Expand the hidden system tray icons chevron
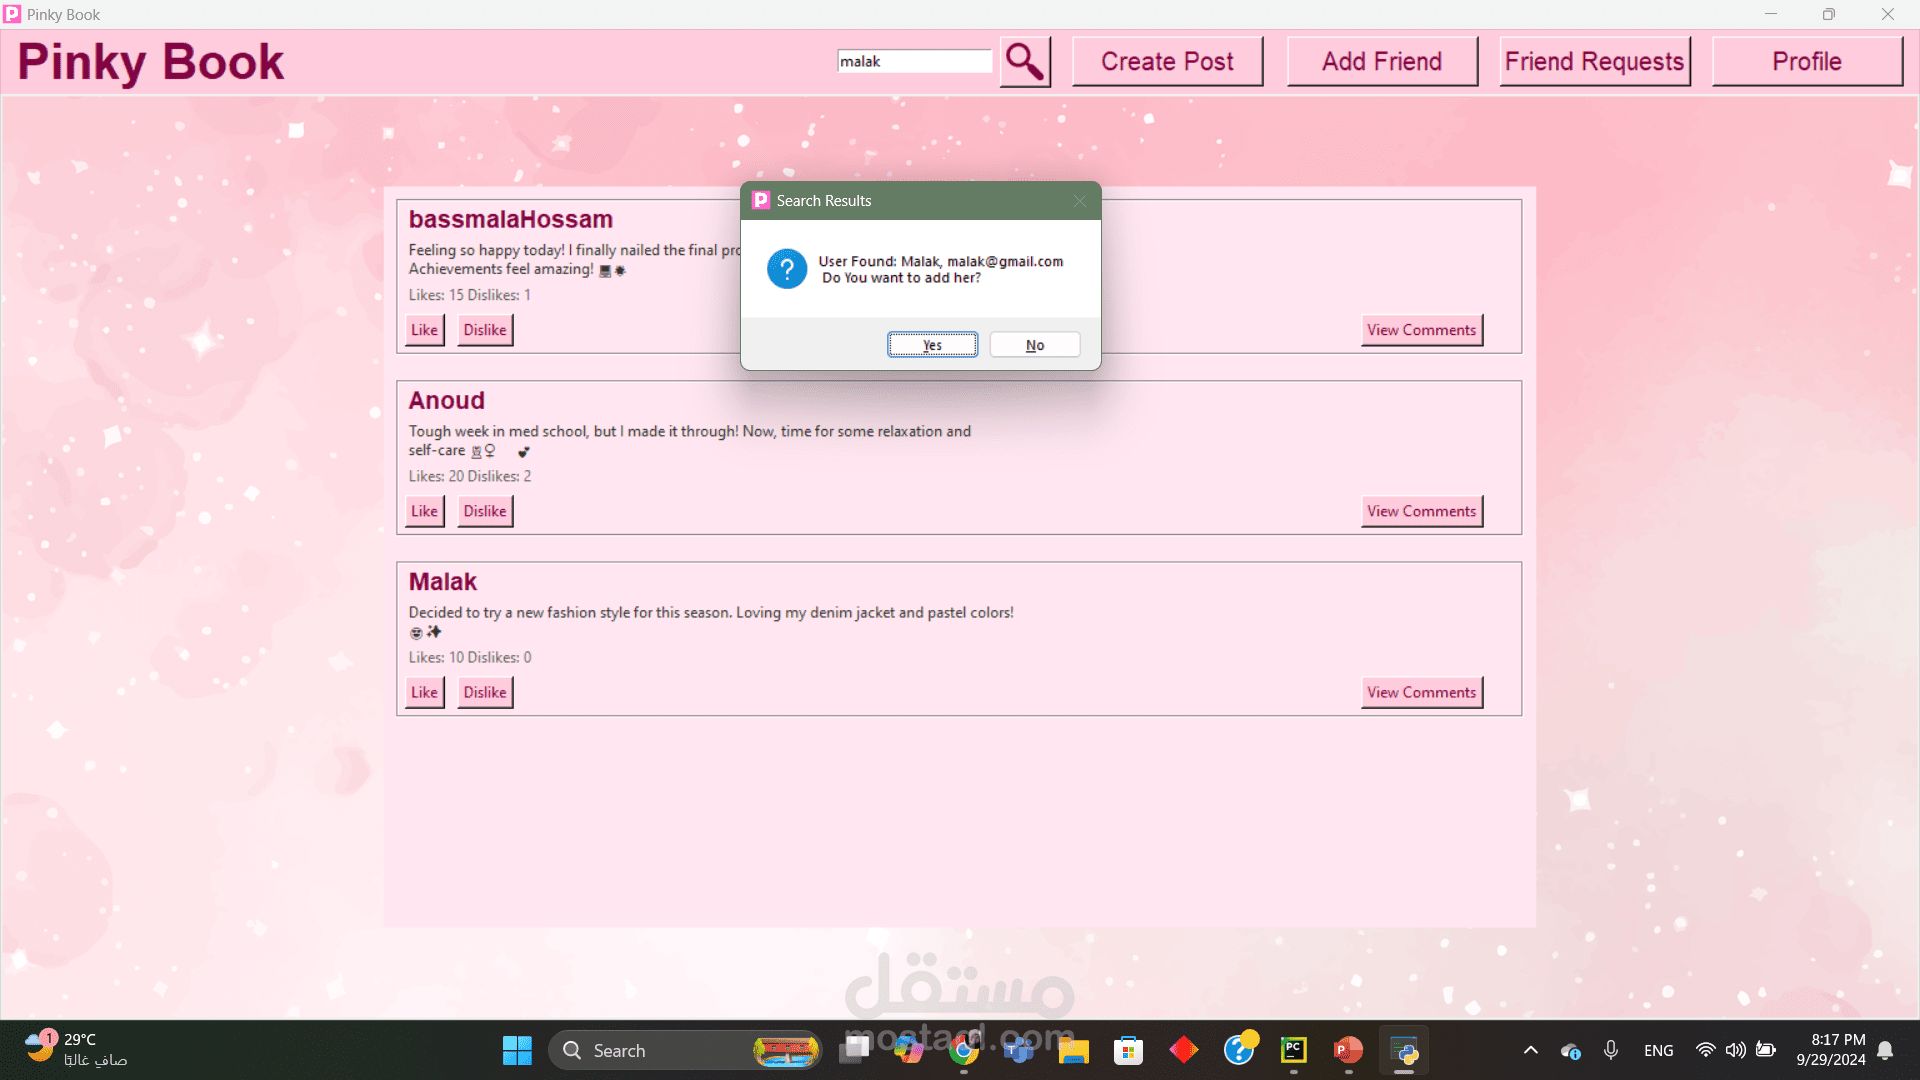This screenshot has height=1080, width=1920. (1530, 1050)
